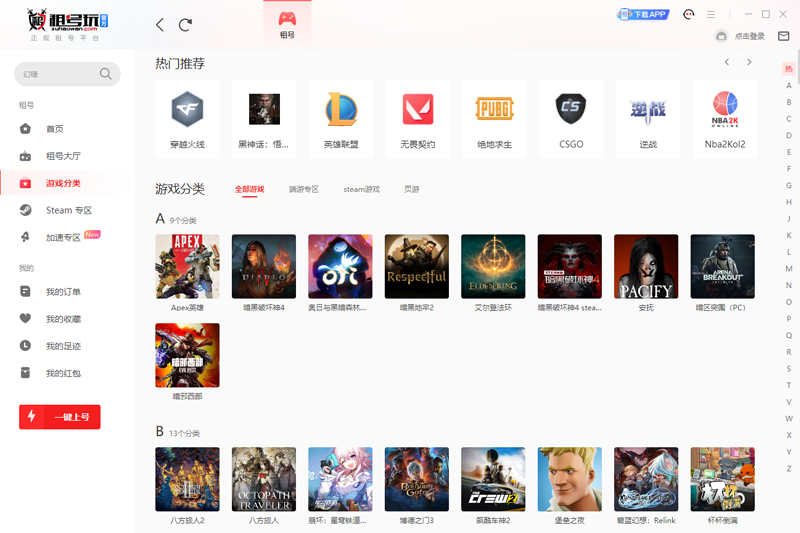Click the 下载APP download banner
The image size is (800, 533).
coord(643,14)
